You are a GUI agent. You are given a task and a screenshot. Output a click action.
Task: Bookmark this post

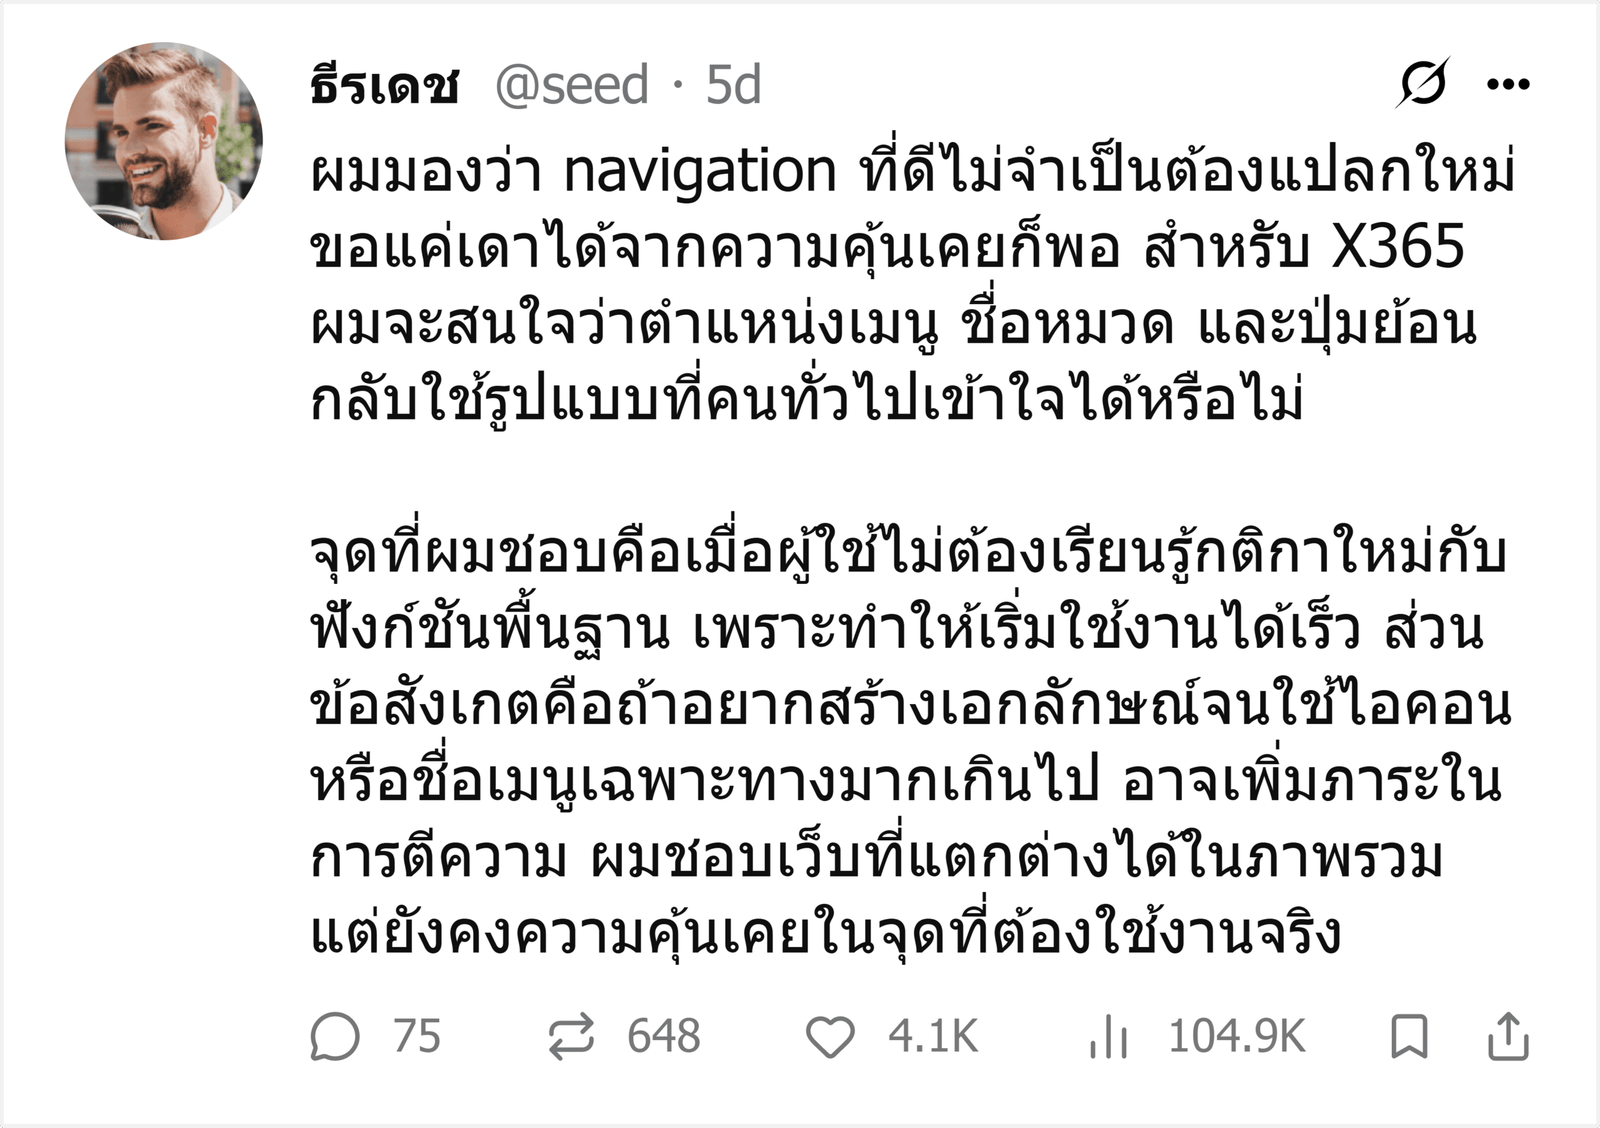click(x=1409, y=1036)
